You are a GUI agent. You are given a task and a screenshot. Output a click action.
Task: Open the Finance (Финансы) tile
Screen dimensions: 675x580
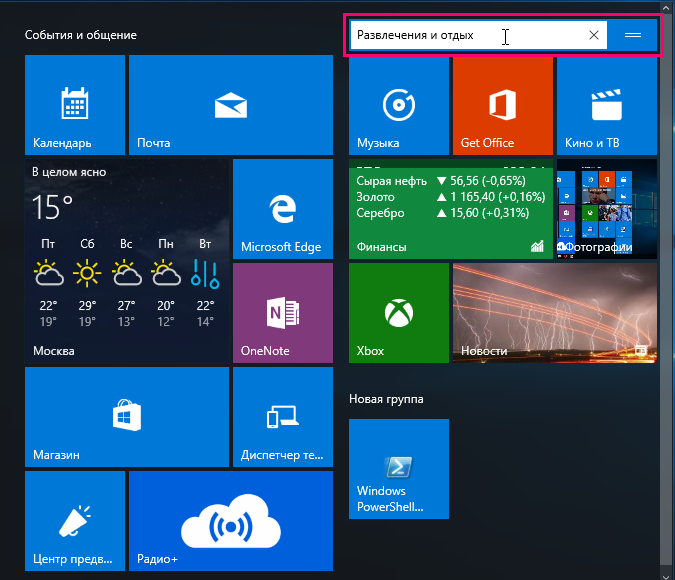pyautogui.click(x=450, y=208)
